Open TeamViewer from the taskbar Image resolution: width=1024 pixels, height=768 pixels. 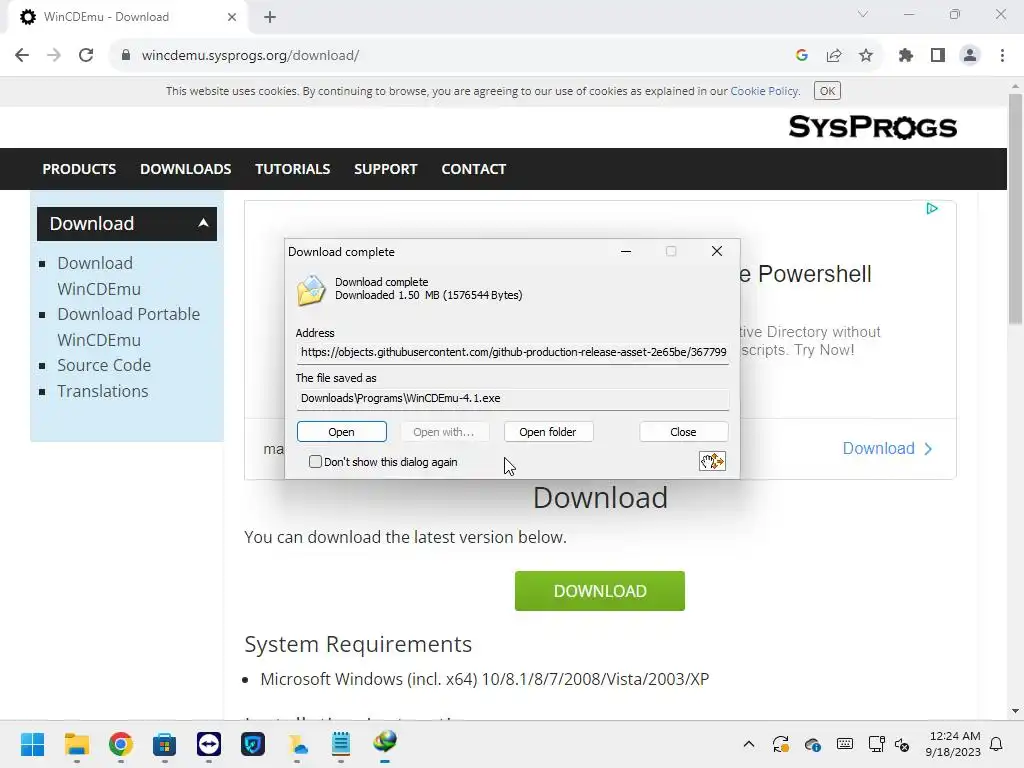[x=209, y=744]
